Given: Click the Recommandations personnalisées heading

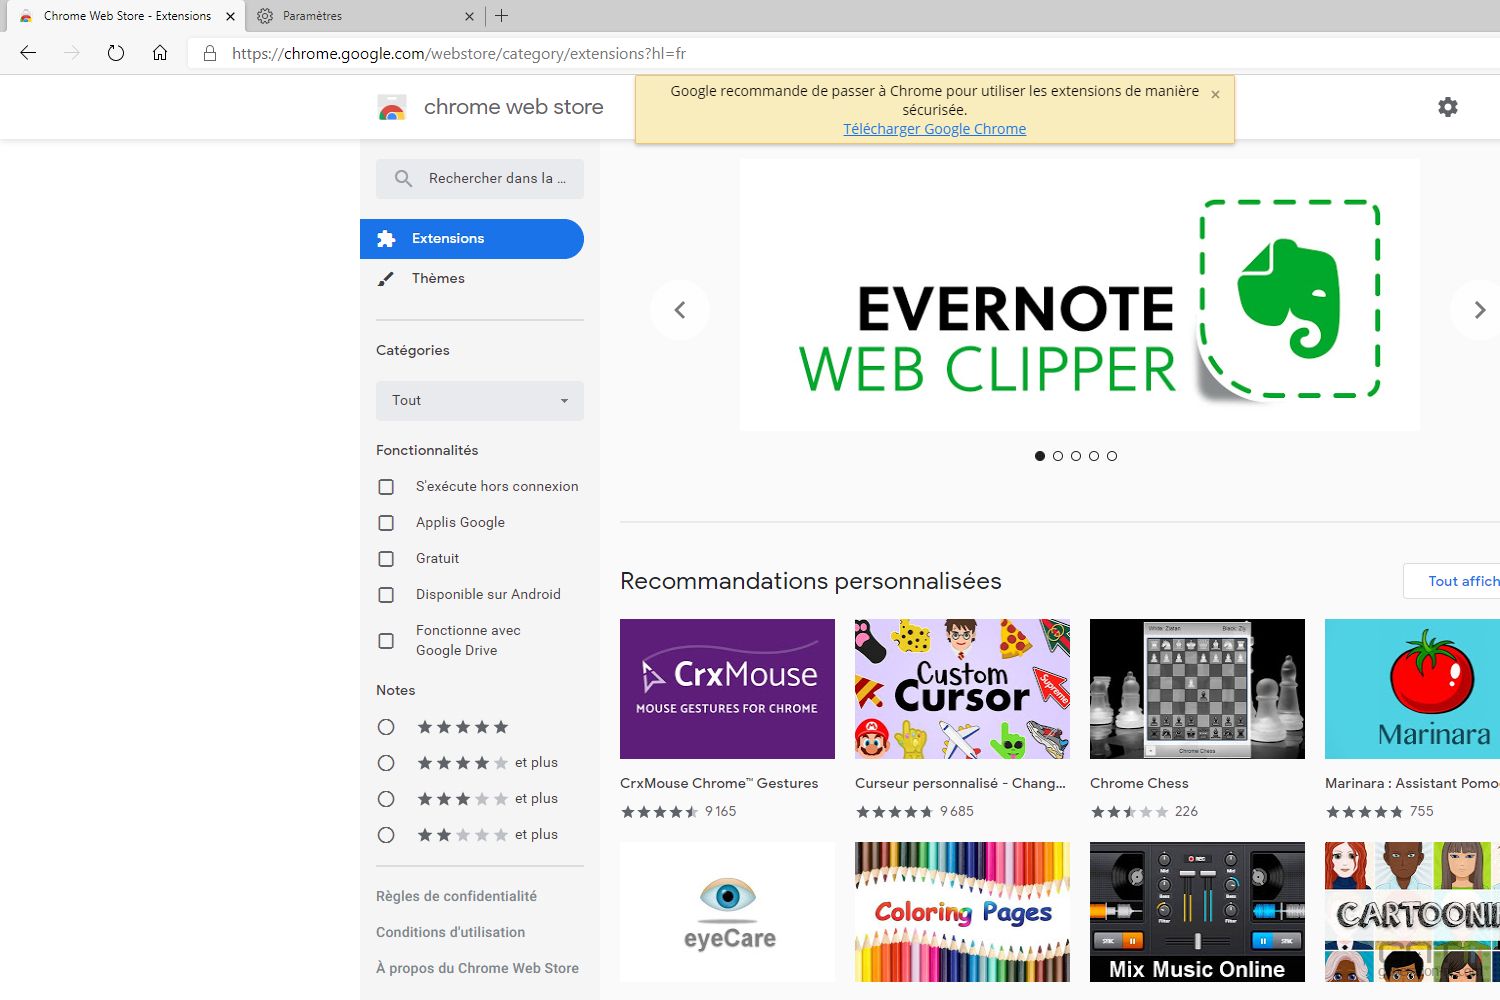Looking at the screenshot, I should click(811, 581).
